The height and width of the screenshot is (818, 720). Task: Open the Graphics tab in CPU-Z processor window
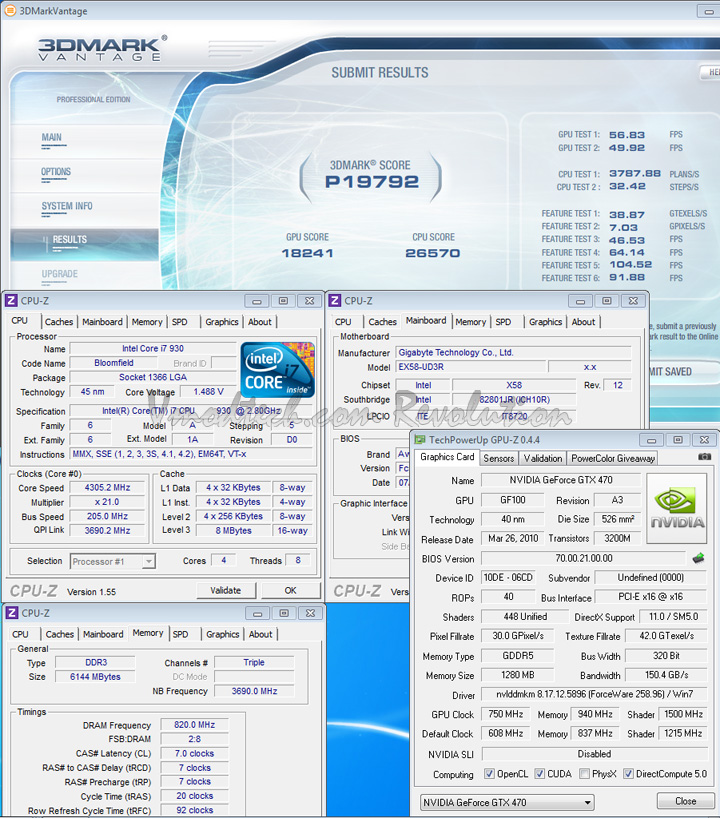[222, 322]
